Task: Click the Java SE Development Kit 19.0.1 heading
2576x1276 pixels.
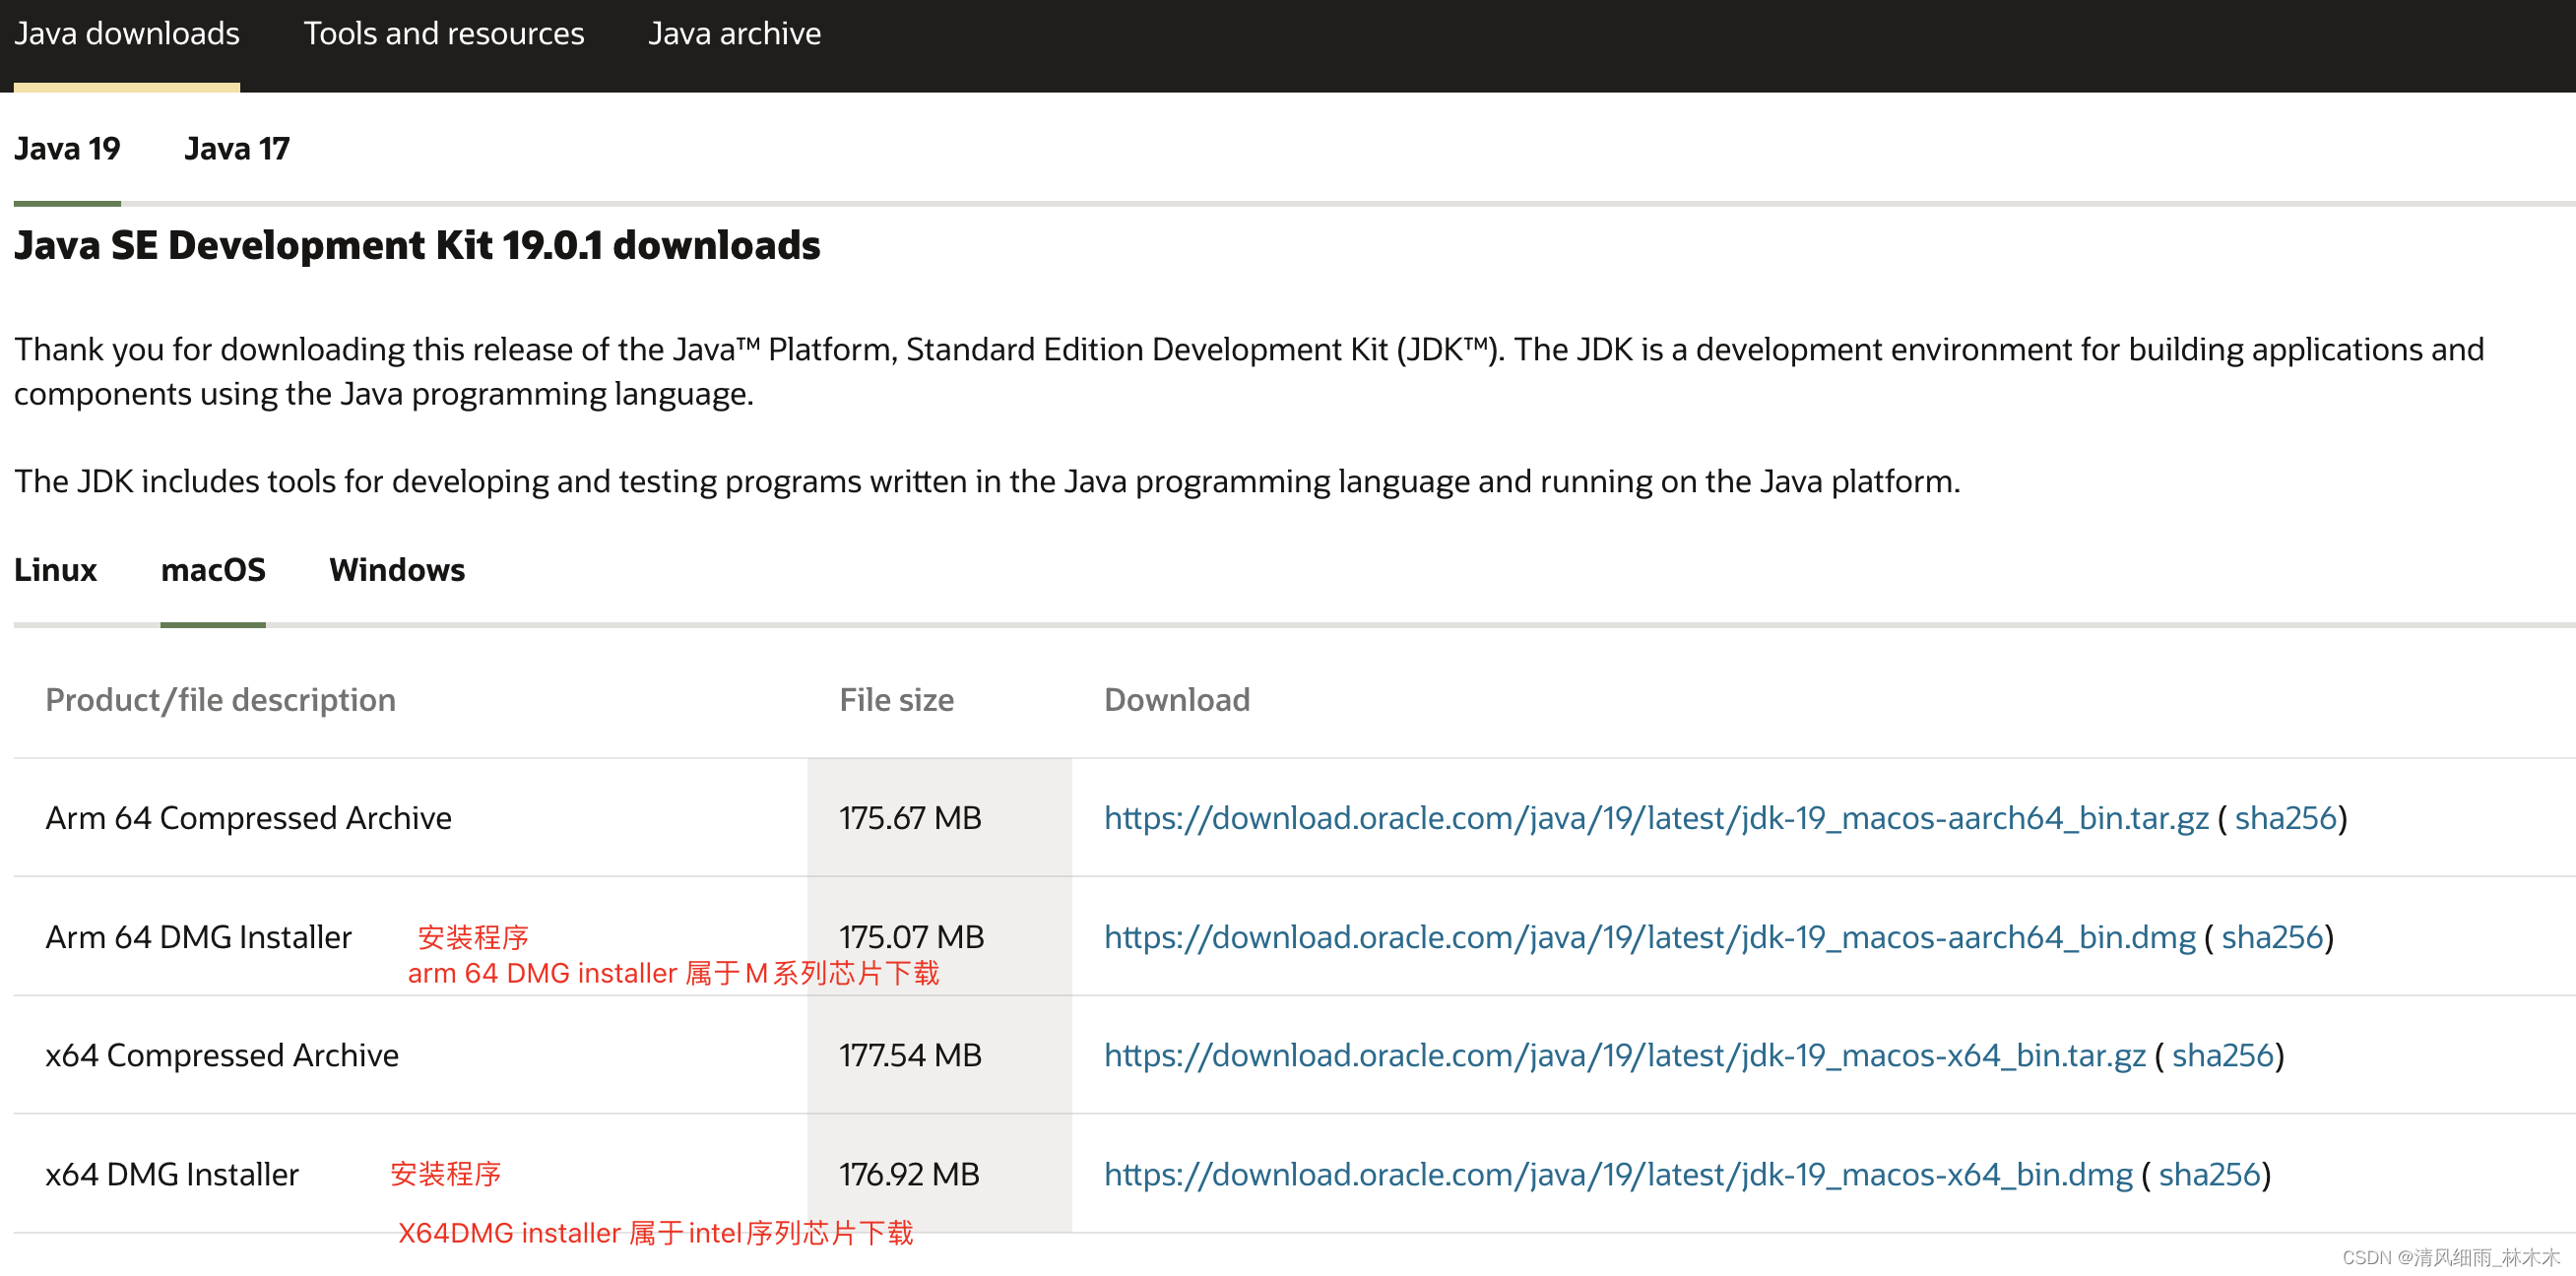Action: coord(417,246)
